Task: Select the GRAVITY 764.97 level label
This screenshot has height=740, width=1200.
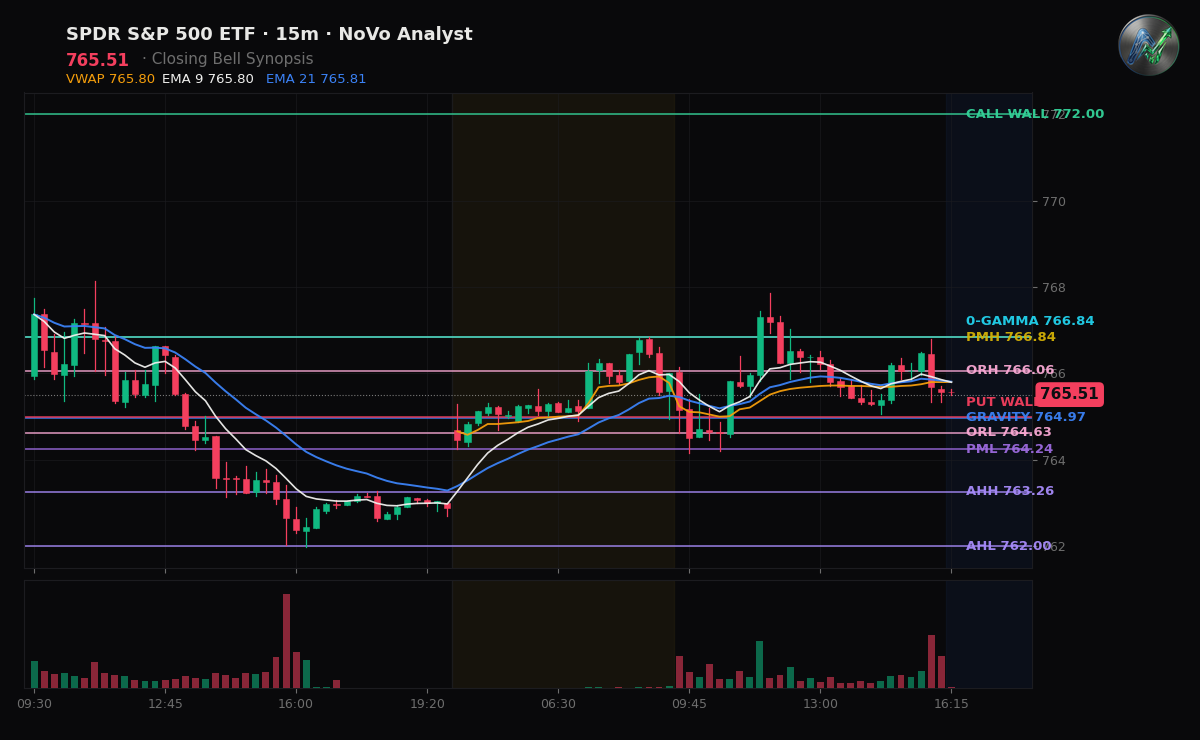Action: 1026,417
